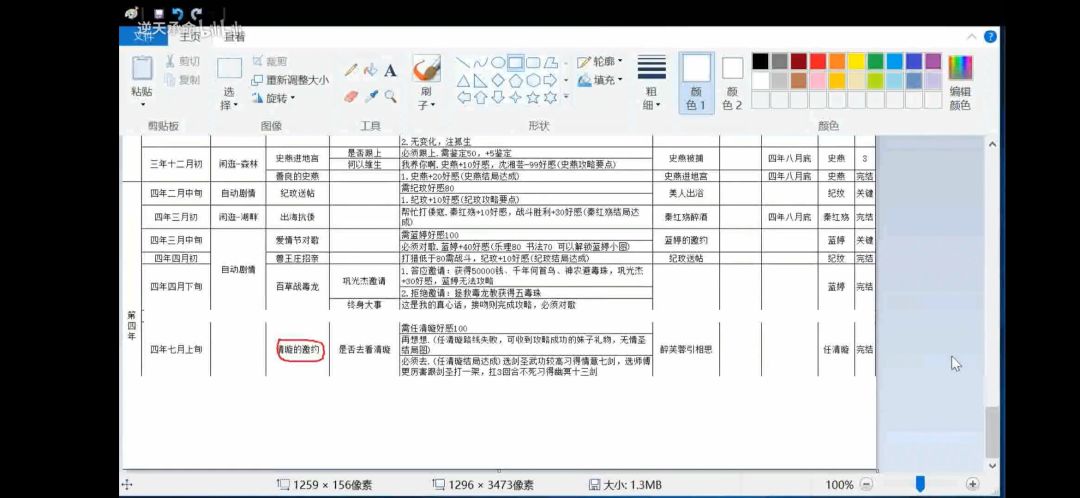Image resolution: width=1080 pixels, height=498 pixels.
Task: Click the vertical scrollbar up arrow
Action: [x=992, y=145]
